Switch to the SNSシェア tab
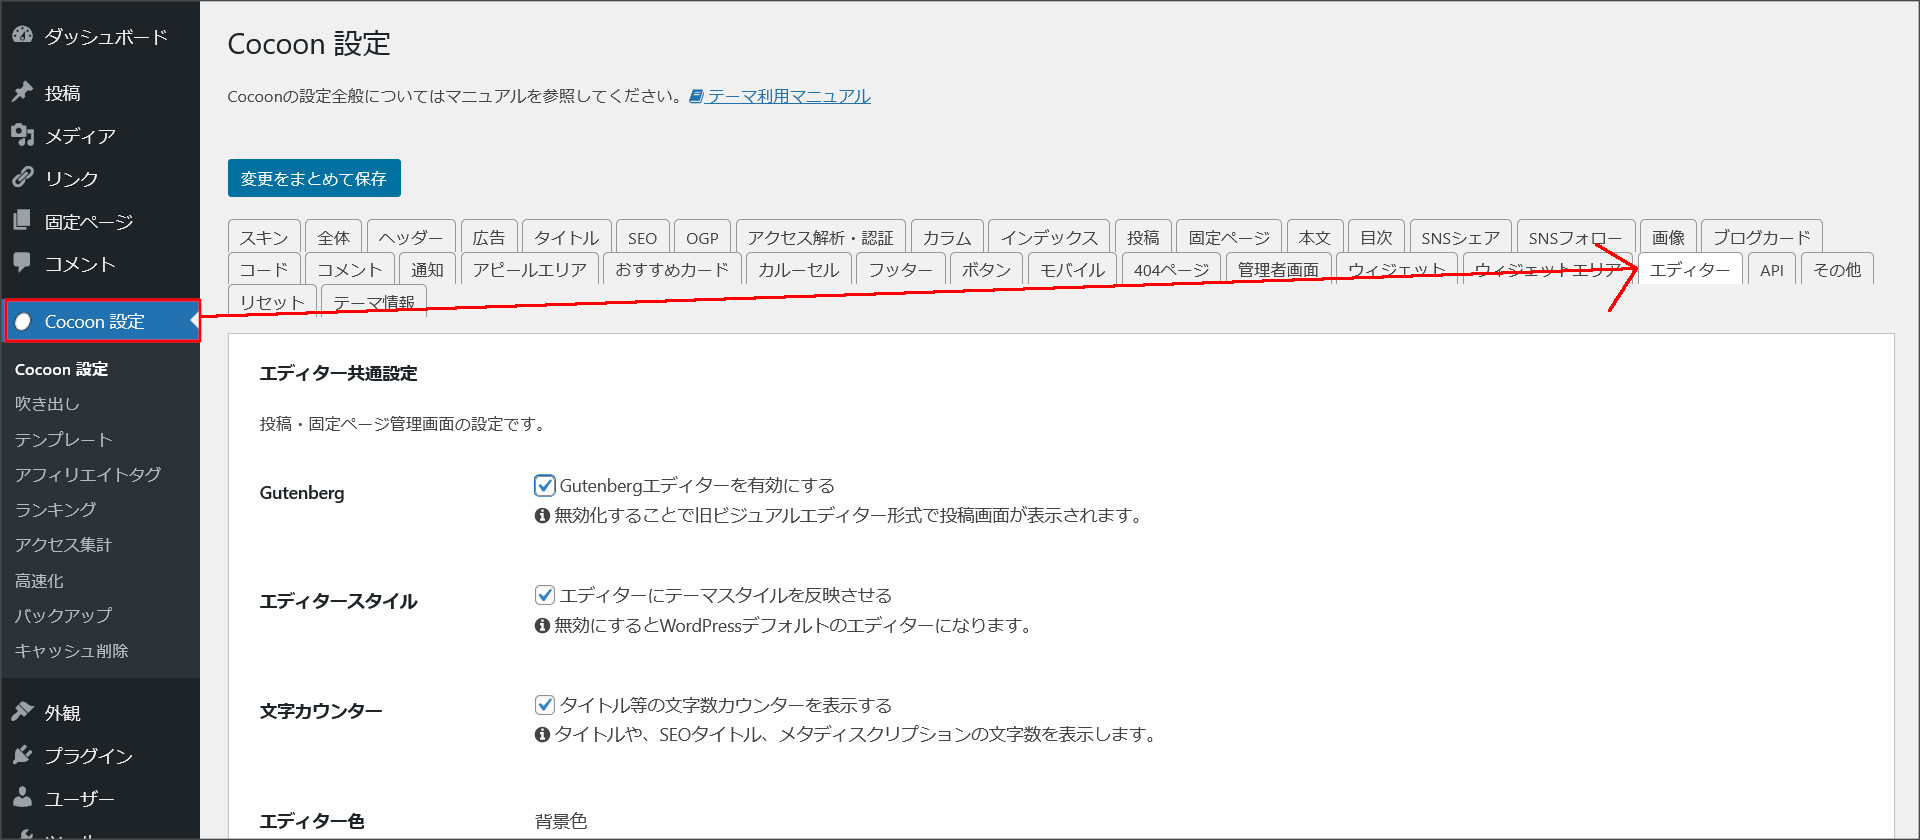 (1461, 237)
